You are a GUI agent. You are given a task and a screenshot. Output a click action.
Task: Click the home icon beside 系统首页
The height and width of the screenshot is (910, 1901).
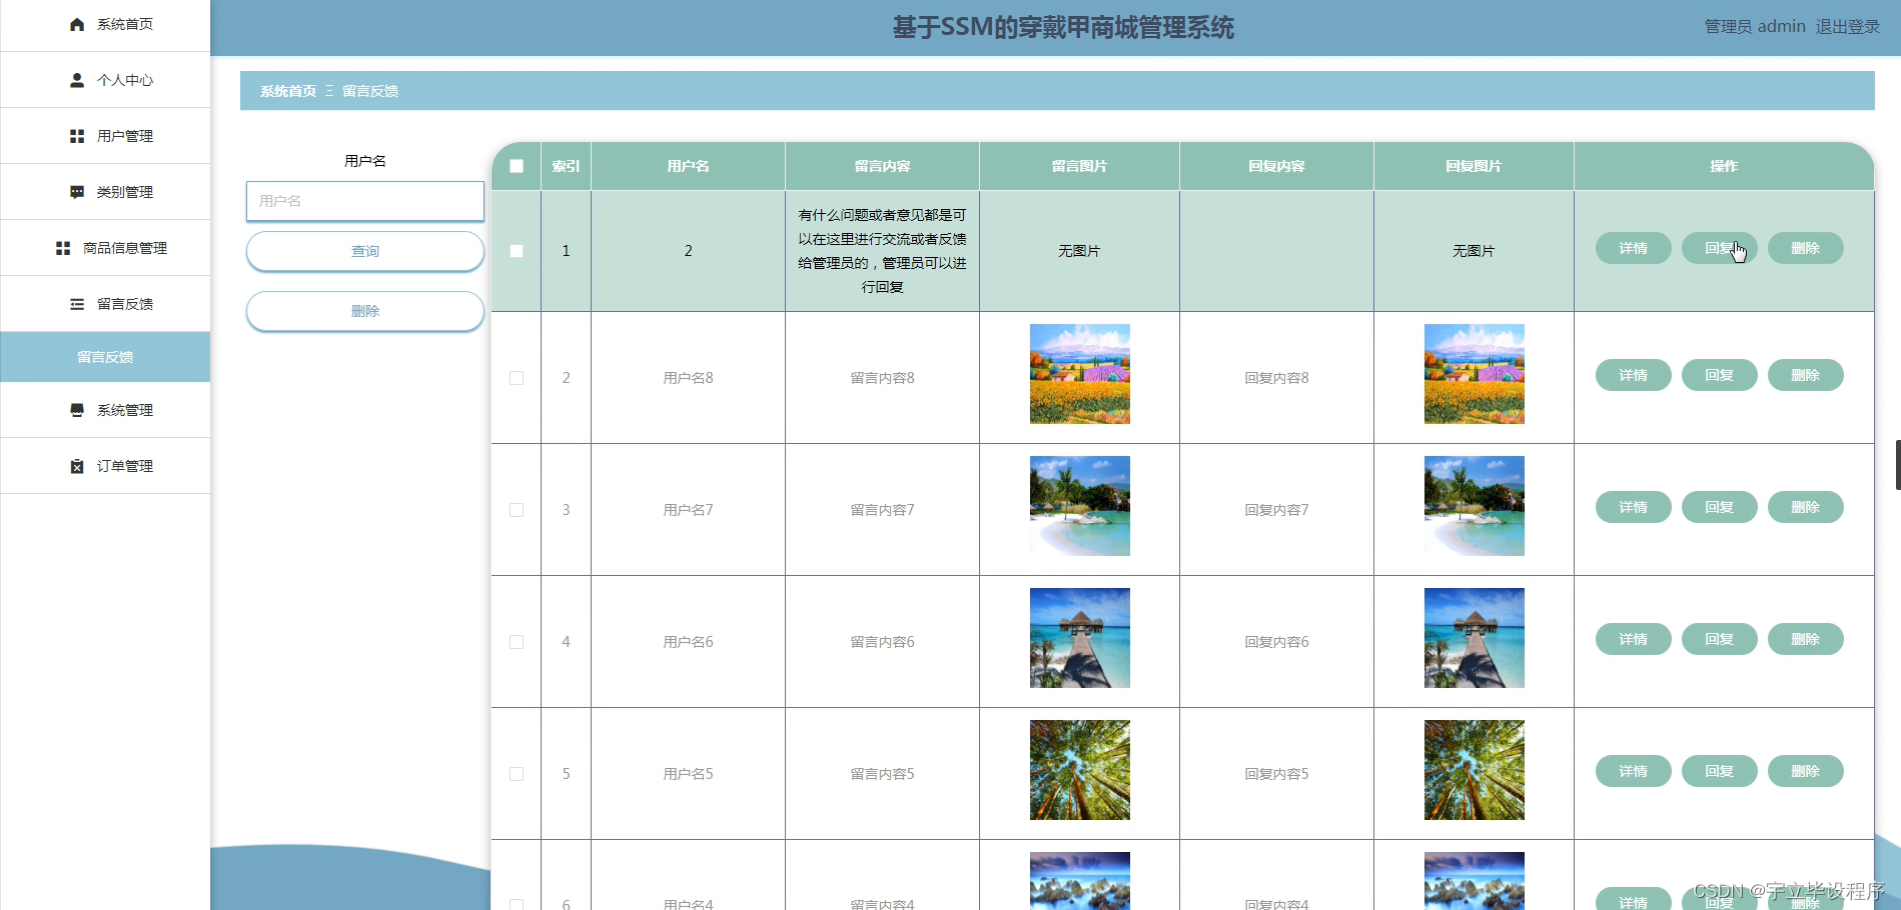77,24
